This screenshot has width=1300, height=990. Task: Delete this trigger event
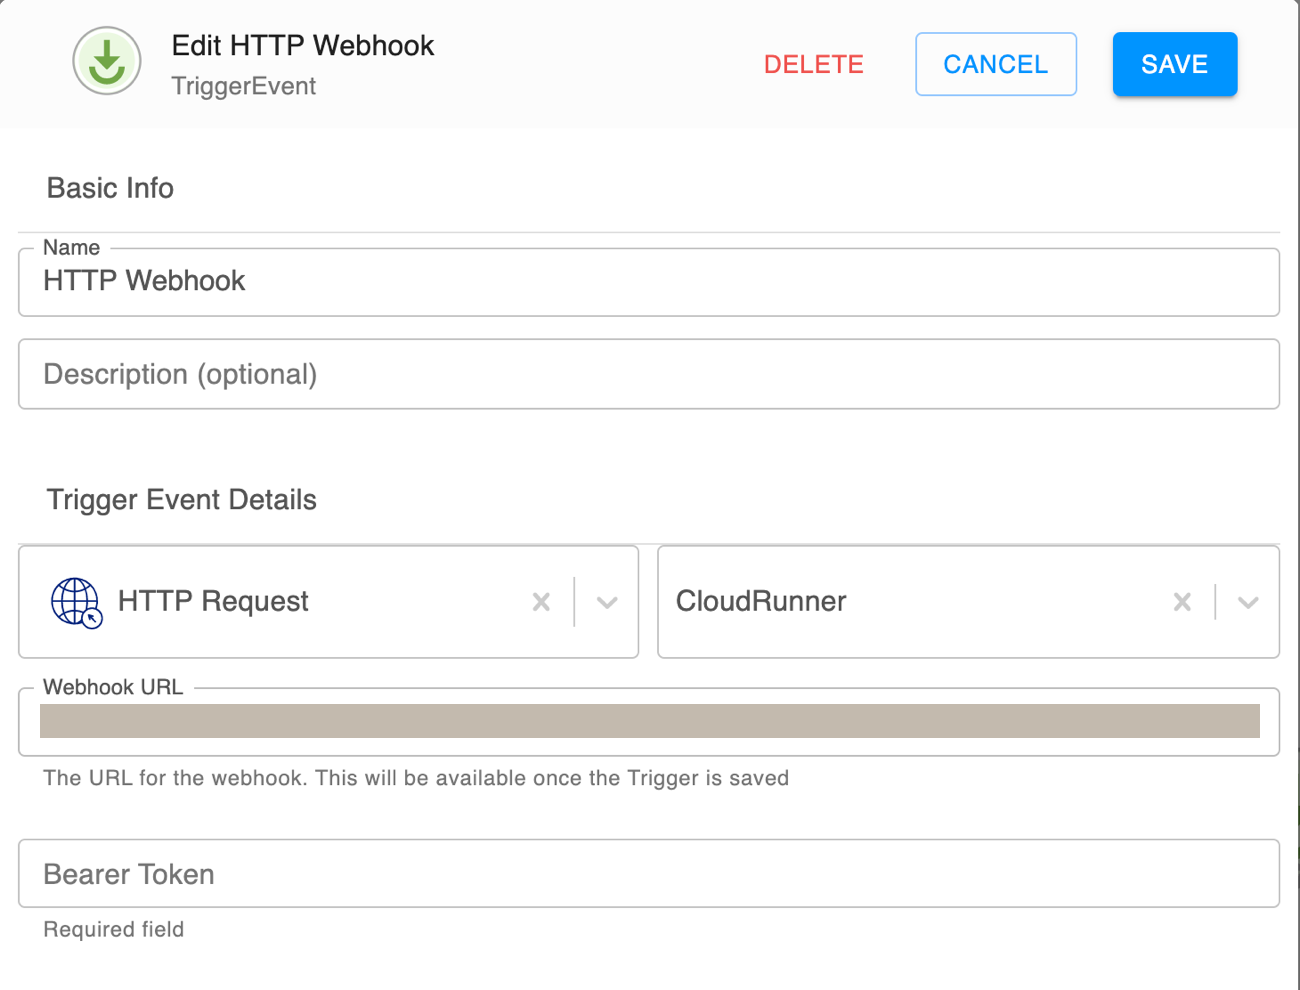coord(813,63)
